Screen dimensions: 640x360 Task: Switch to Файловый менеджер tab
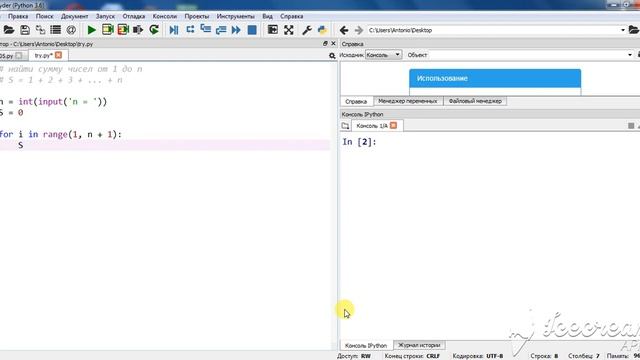(x=475, y=101)
